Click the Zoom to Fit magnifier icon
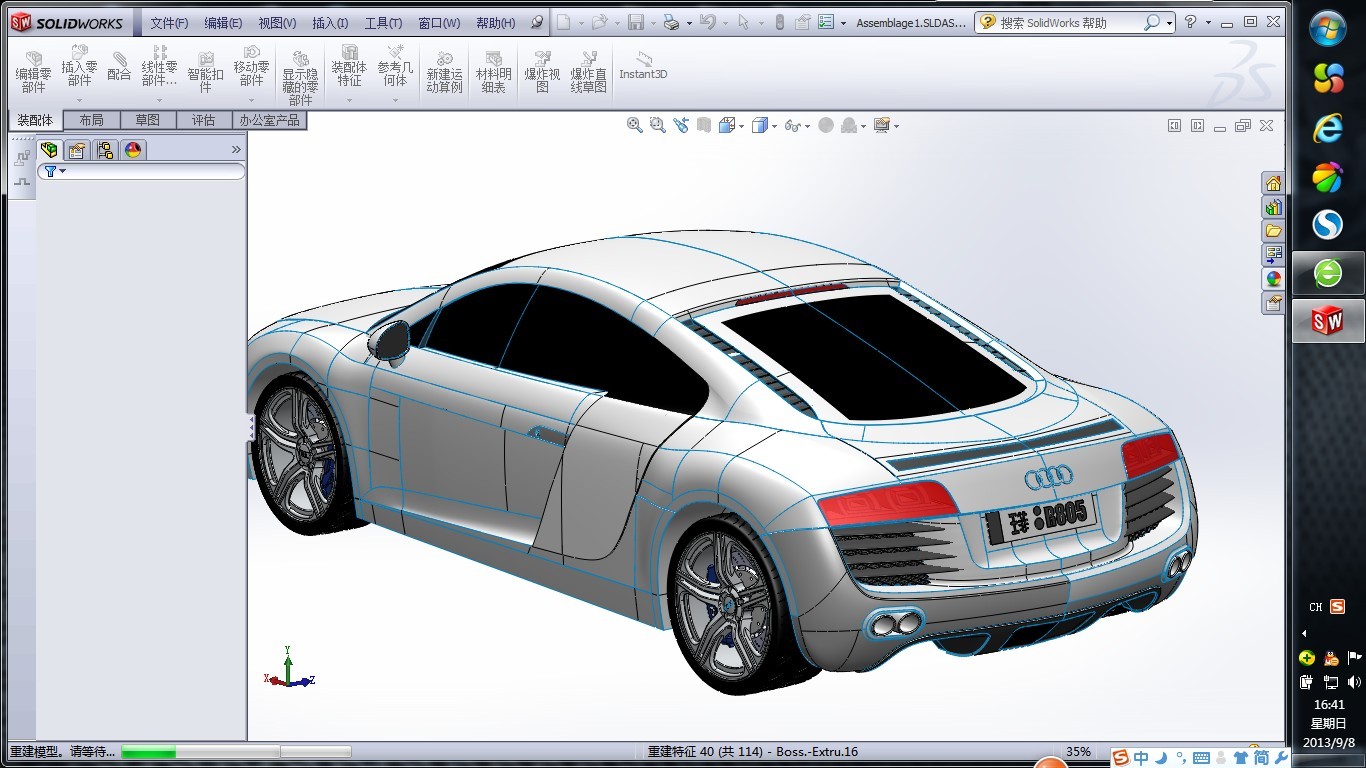 [x=634, y=125]
